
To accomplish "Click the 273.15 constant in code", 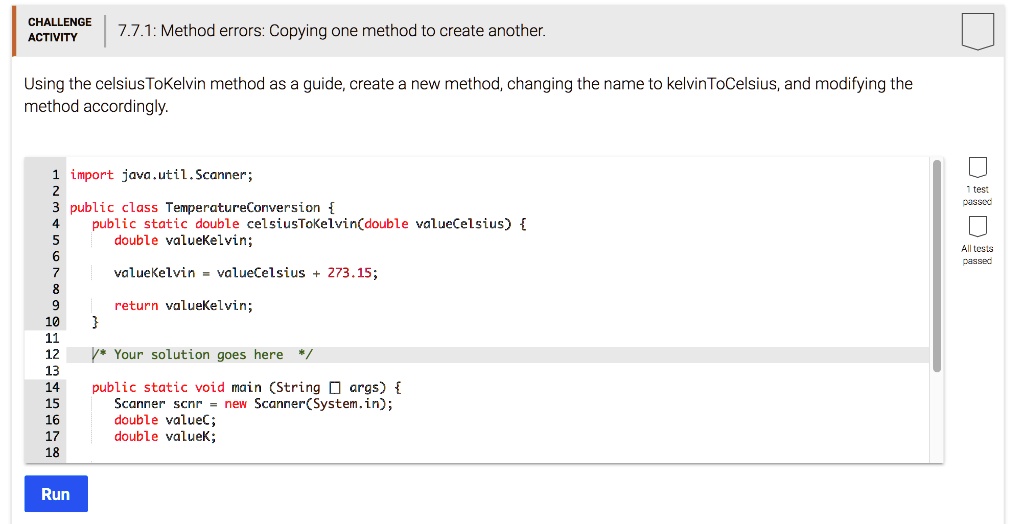I will [349, 273].
